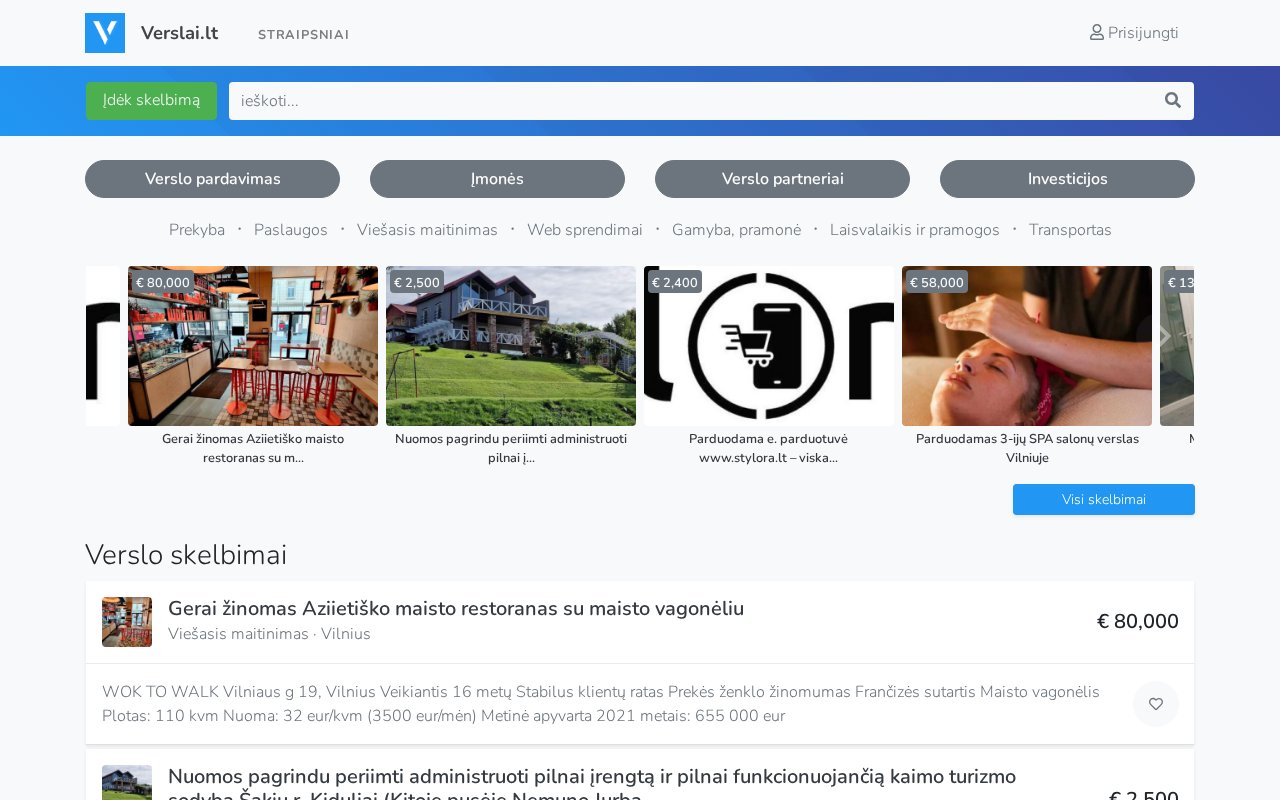Open the Prekyba subcategory
Viewport: 1280px width, 800px height.
(197, 230)
